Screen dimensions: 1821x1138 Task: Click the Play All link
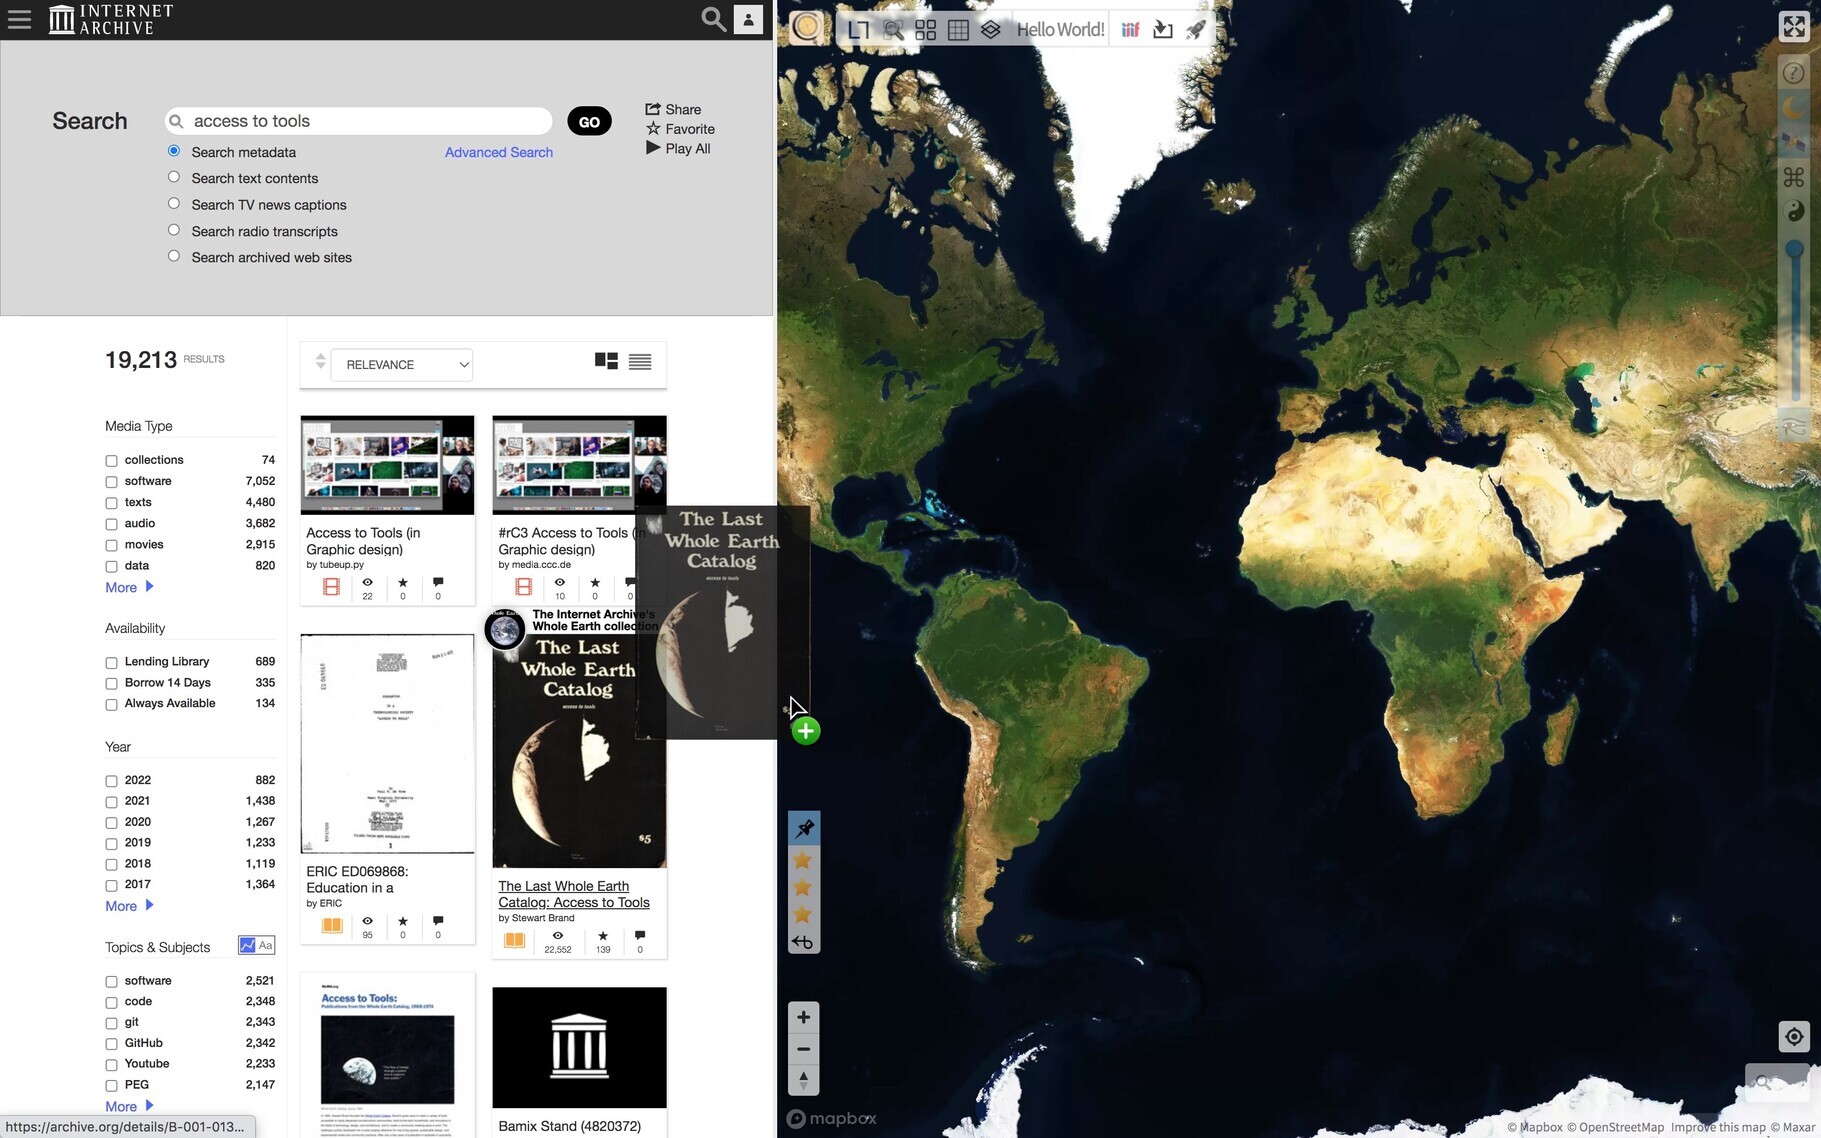point(678,148)
